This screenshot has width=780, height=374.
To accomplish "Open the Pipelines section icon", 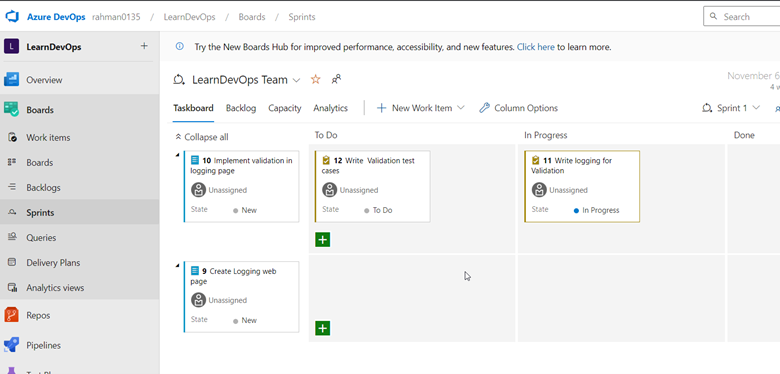I will [11, 345].
